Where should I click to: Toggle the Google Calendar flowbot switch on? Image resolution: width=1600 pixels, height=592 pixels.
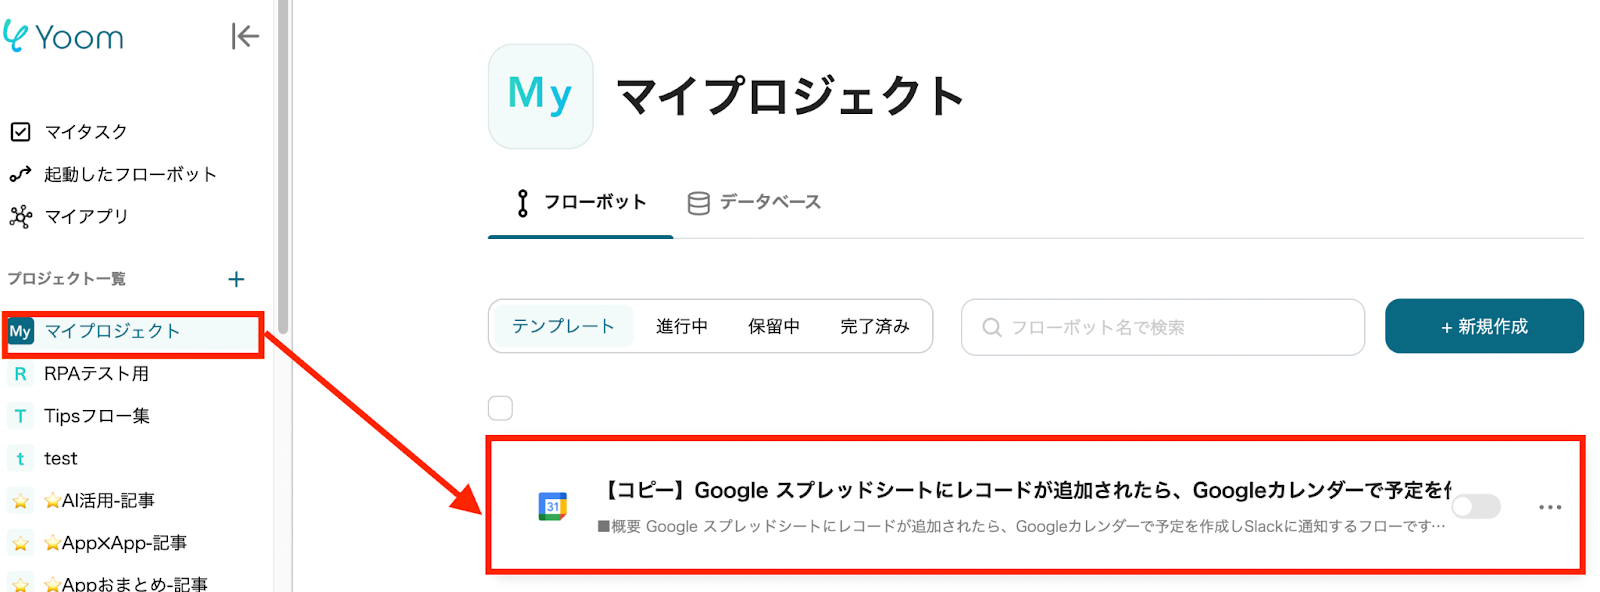[1476, 507]
